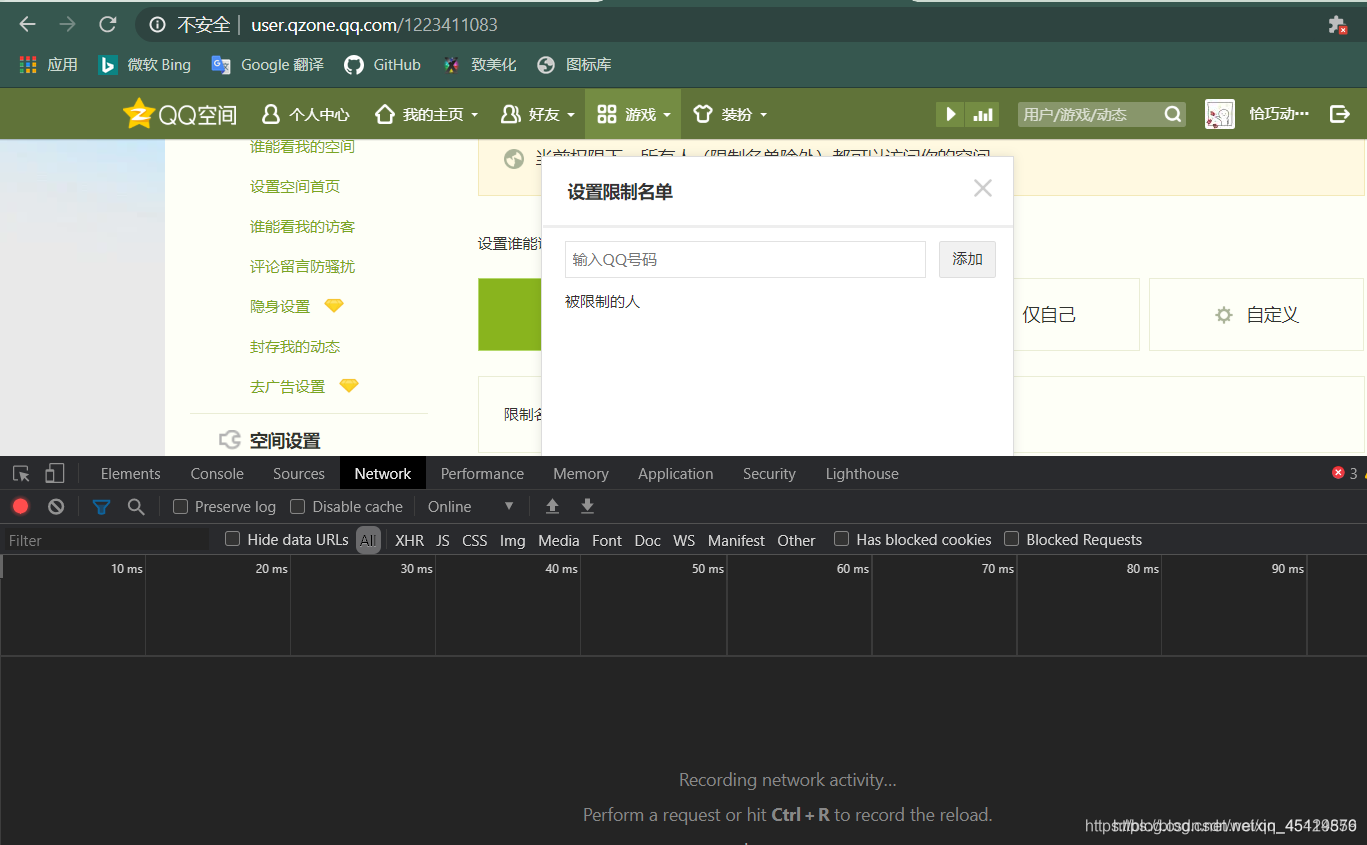Check the Blocked Requests checkbox
Image resolution: width=1367 pixels, height=845 pixels.
(x=1011, y=539)
